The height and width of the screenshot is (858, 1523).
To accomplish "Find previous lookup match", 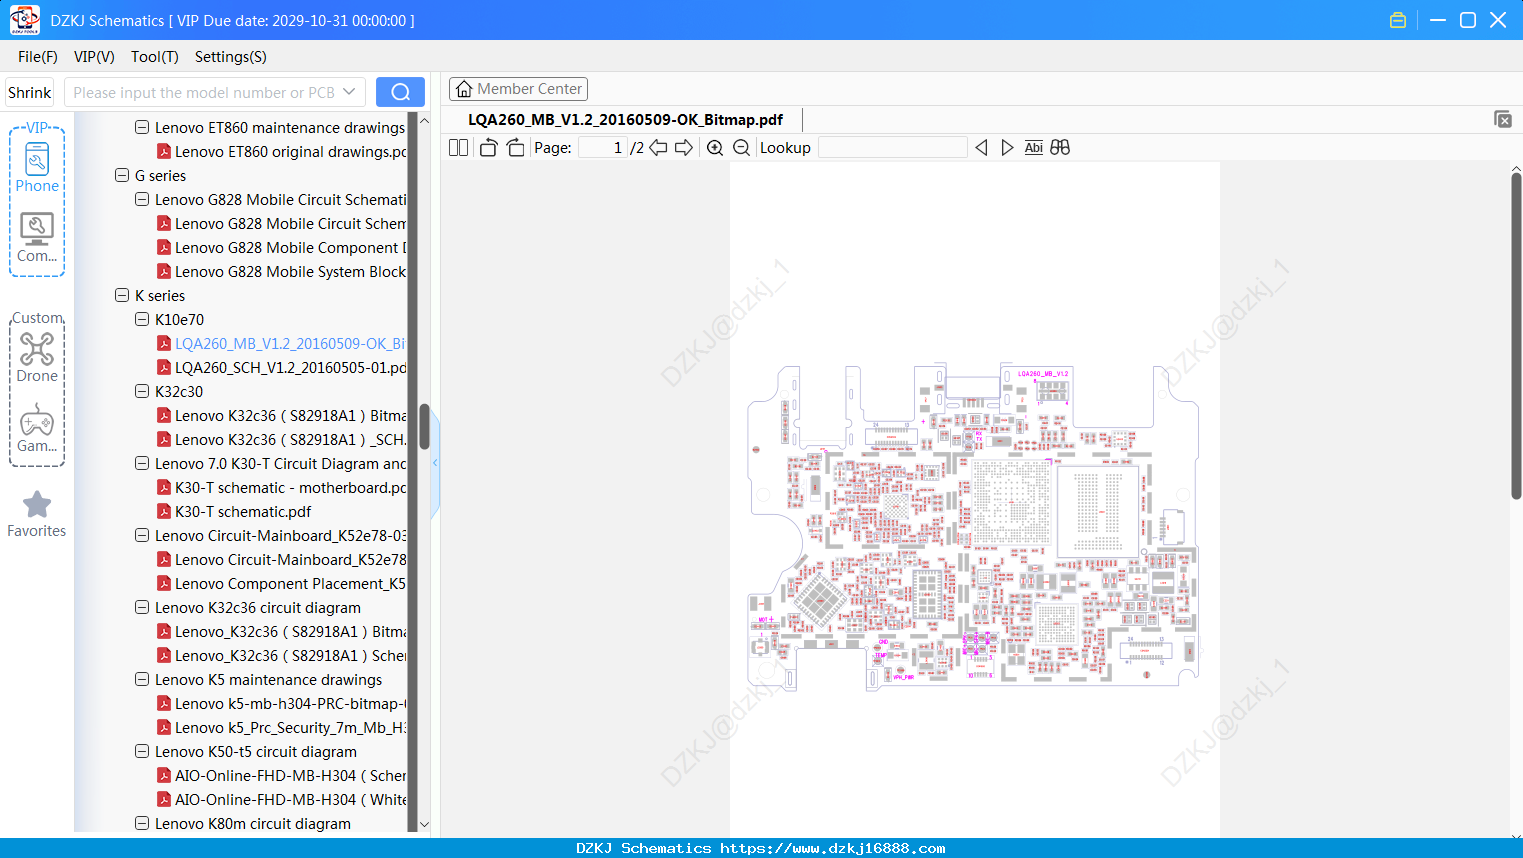I will pos(981,147).
